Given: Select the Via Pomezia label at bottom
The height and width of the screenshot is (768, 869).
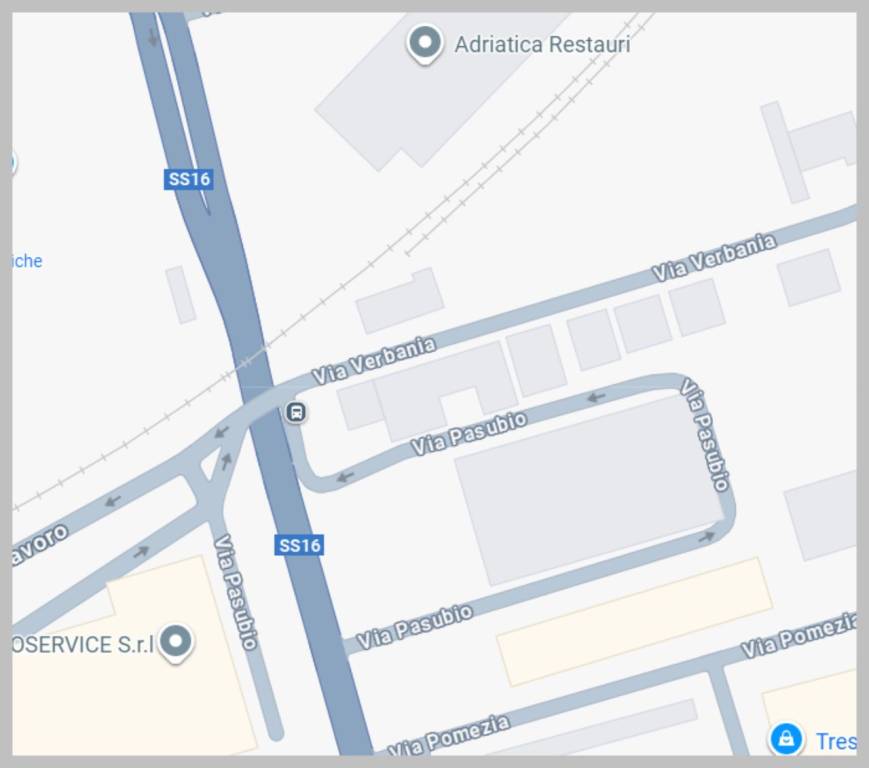Looking at the screenshot, I should click(448, 736).
